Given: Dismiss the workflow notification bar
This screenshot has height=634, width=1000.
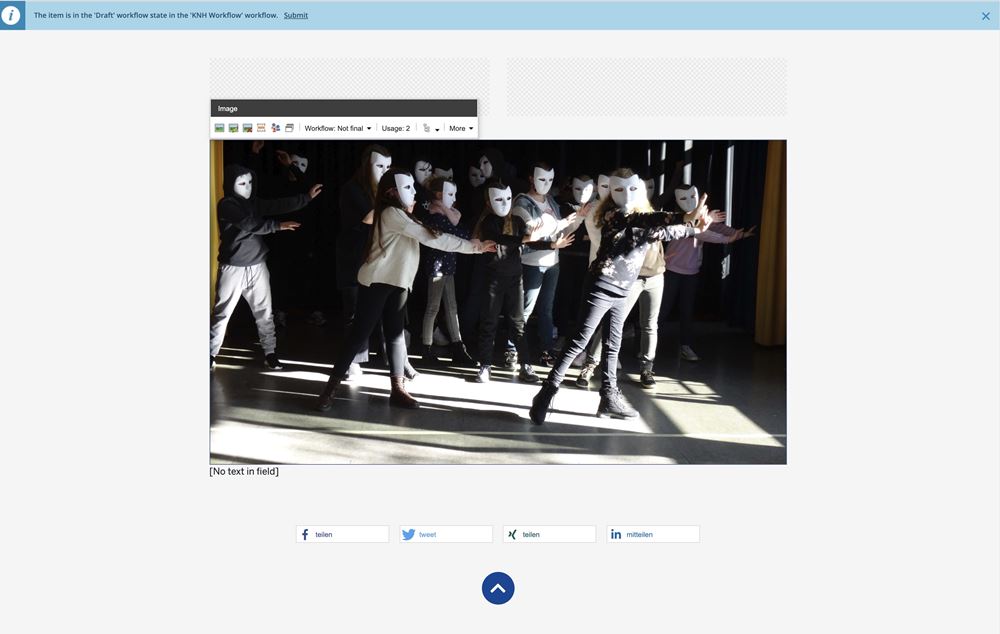Looking at the screenshot, I should pos(985,16).
